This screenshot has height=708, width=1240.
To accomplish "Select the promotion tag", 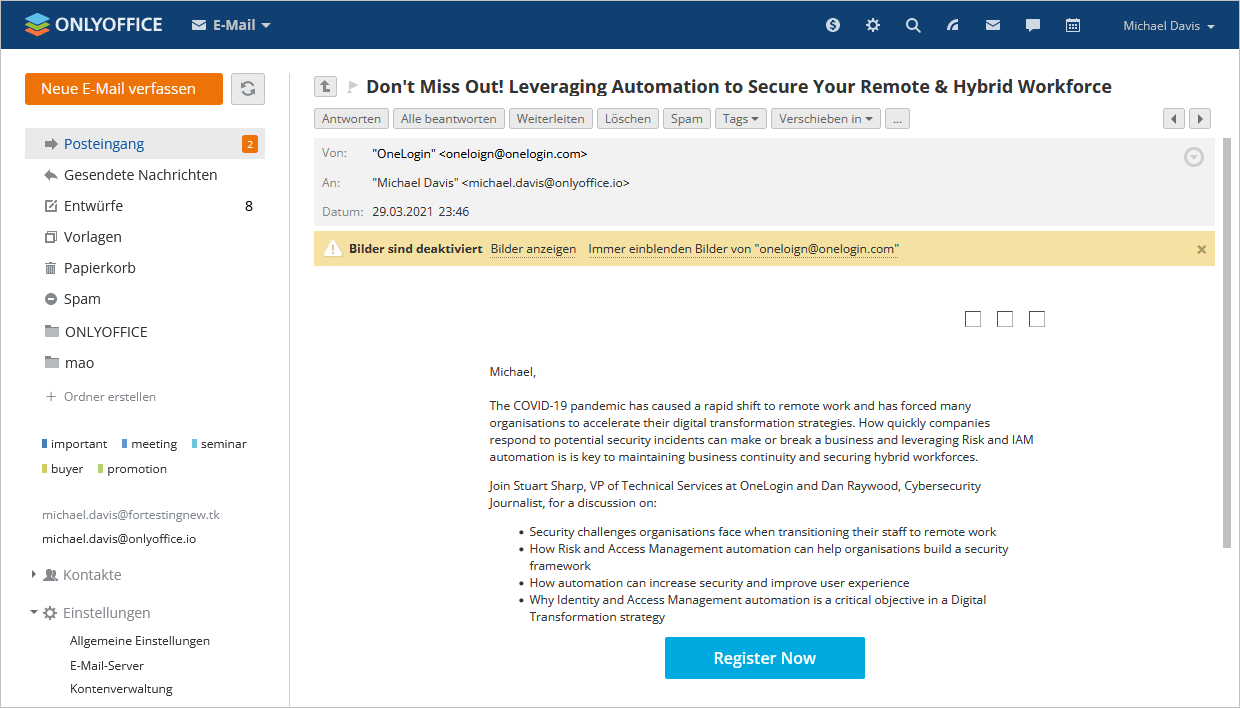I will (132, 469).
